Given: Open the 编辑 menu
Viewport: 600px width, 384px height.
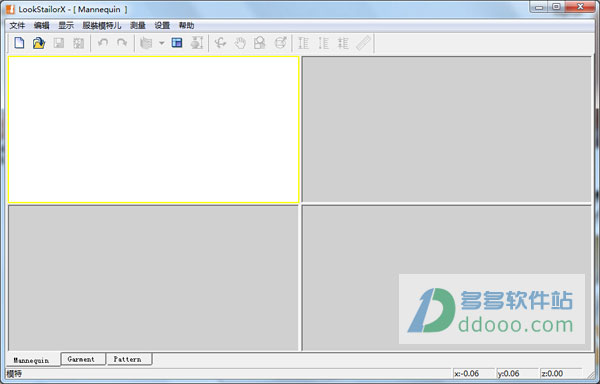Looking at the screenshot, I should pos(41,26).
